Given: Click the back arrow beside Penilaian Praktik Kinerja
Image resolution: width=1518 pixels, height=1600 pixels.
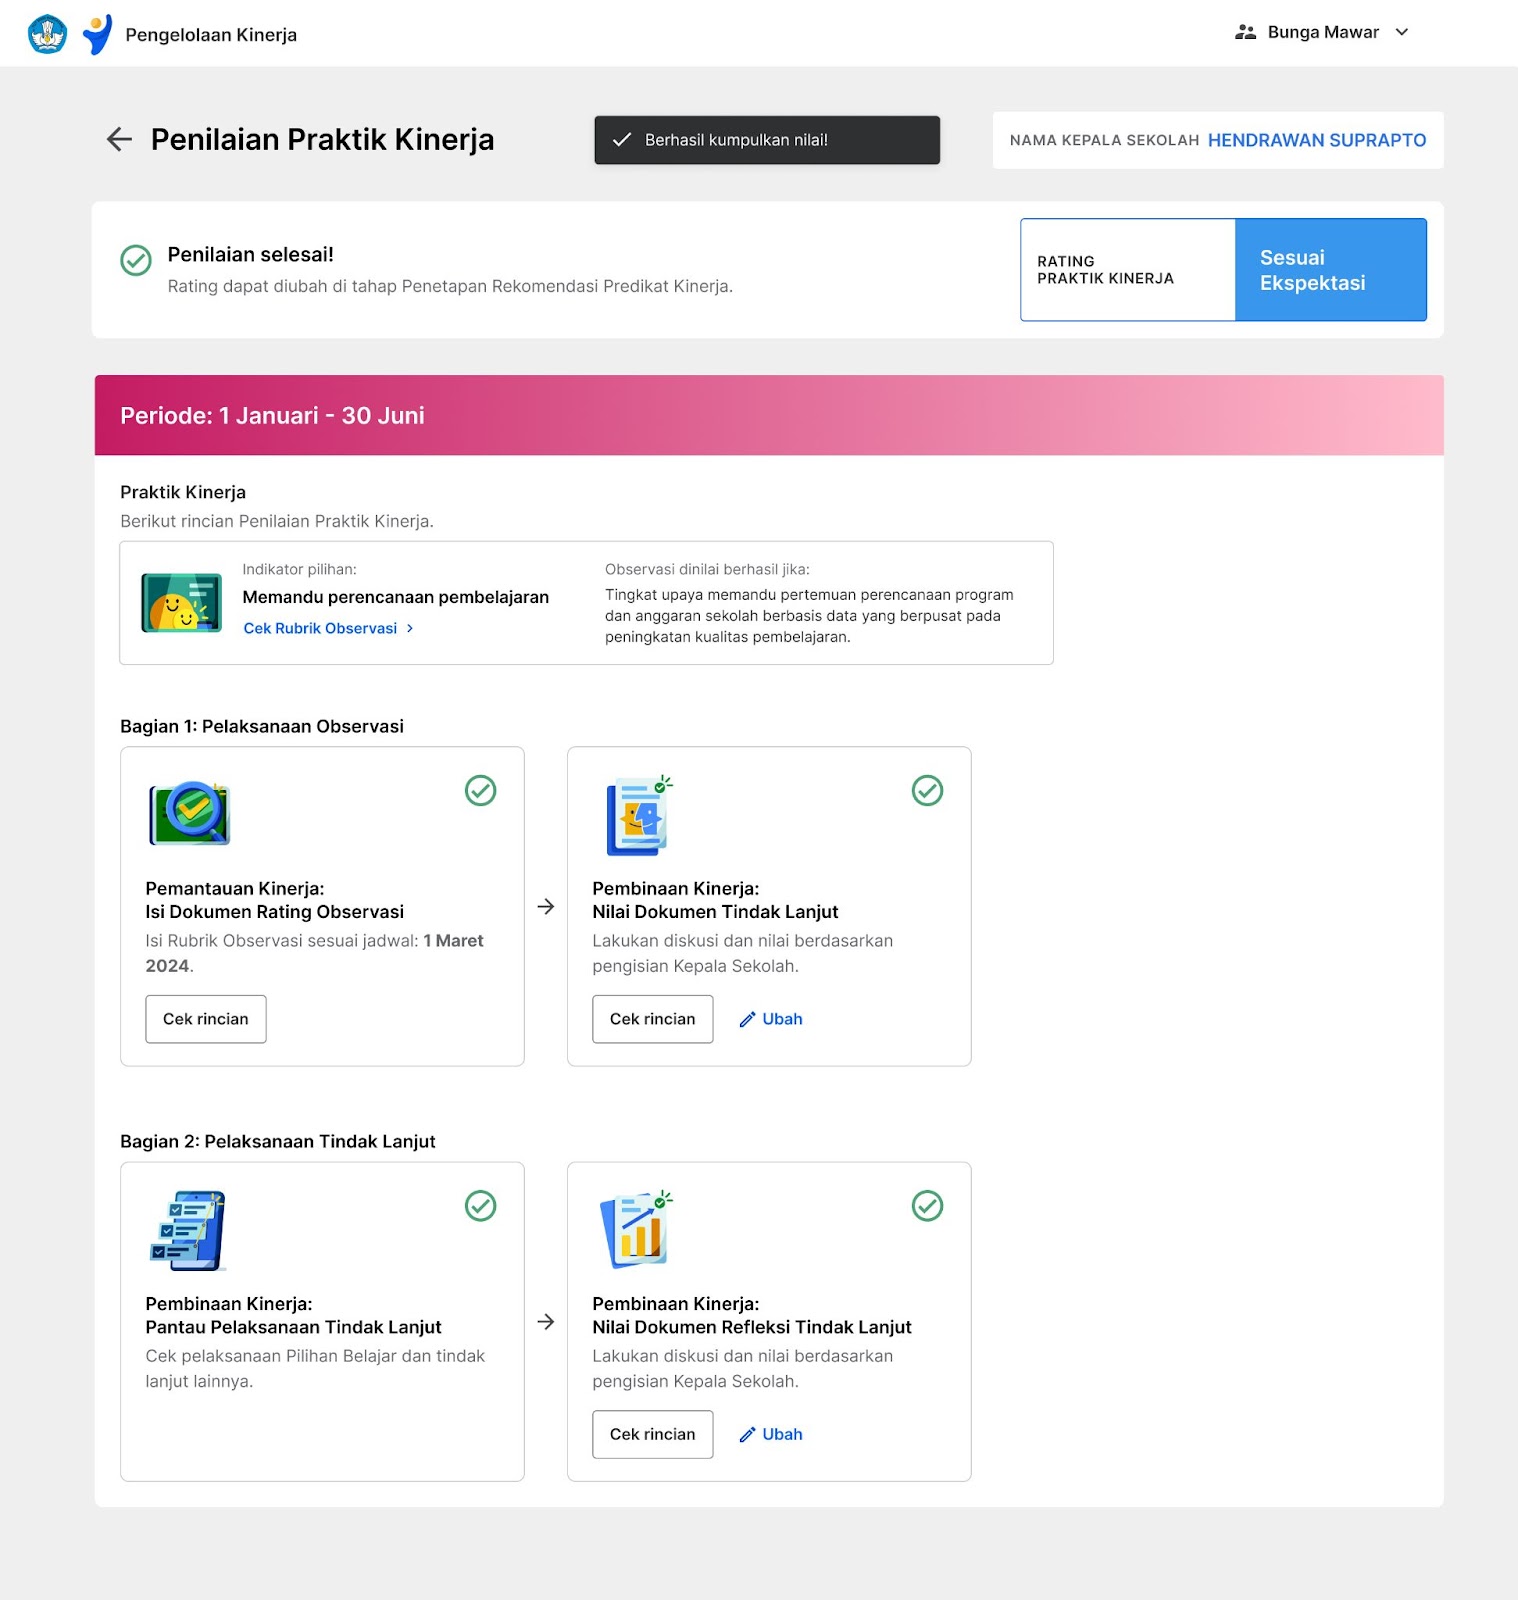Looking at the screenshot, I should pyautogui.click(x=119, y=139).
